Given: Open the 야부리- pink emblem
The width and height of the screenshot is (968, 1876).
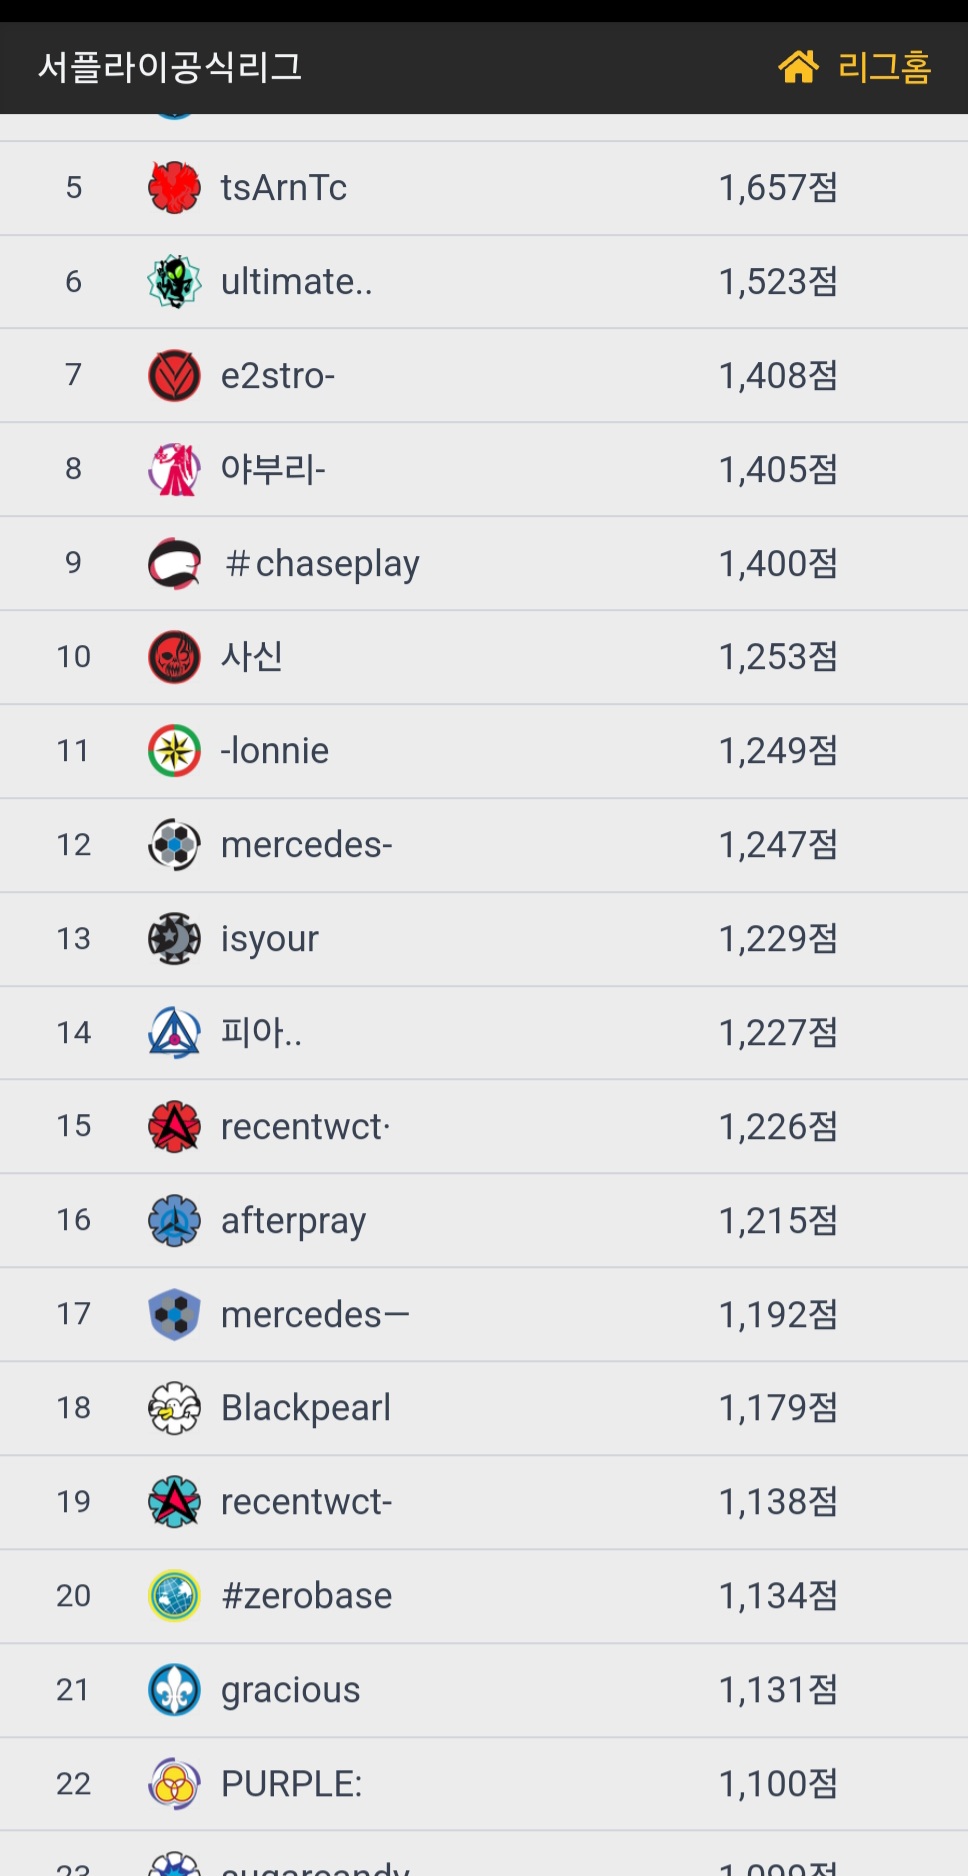Looking at the screenshot, I should [x=174, y=469].
